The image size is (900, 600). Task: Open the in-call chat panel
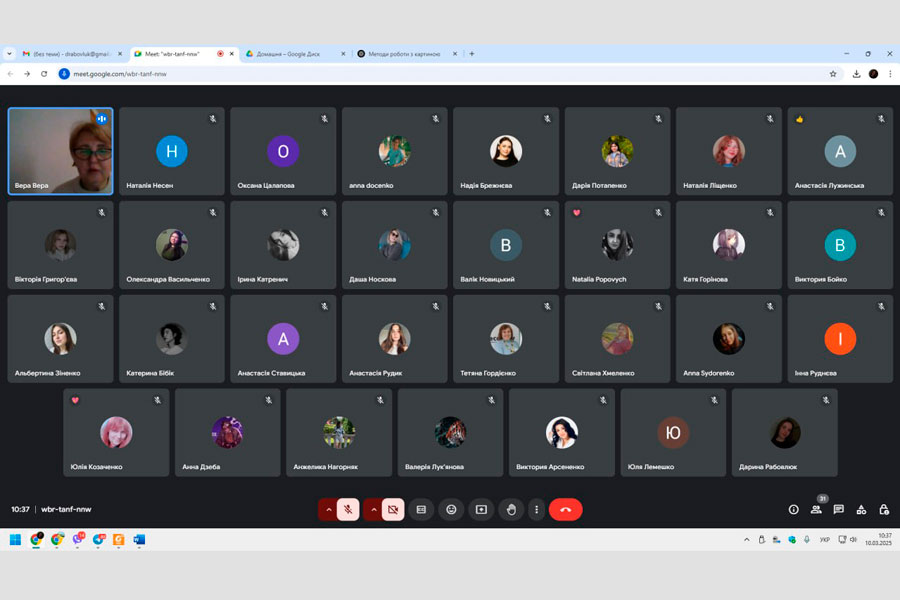[x=839, y=509]
